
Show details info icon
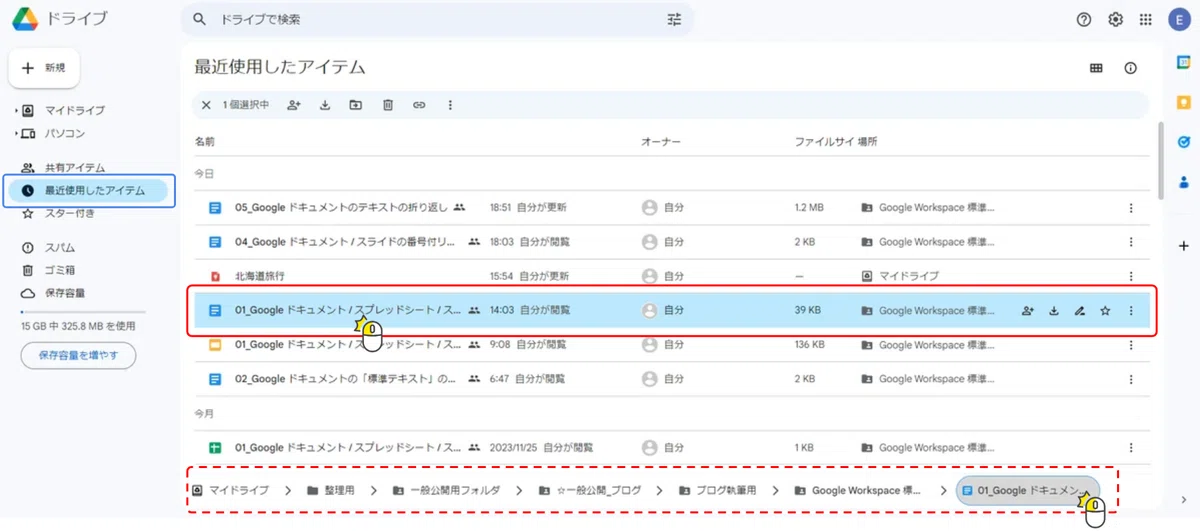click(1131, 68)
